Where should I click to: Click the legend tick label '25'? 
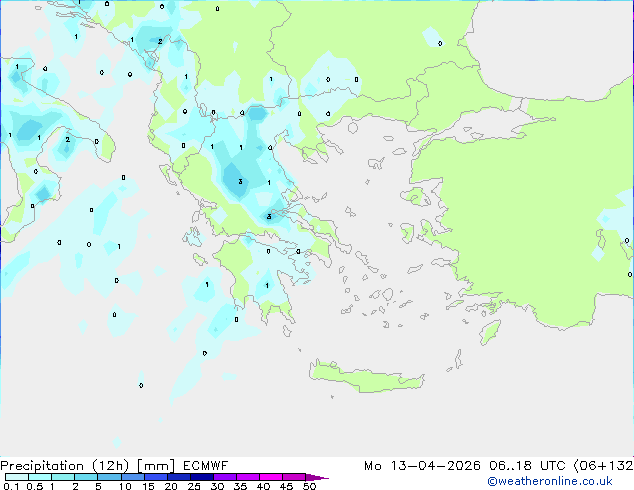[x=194, y=486]
